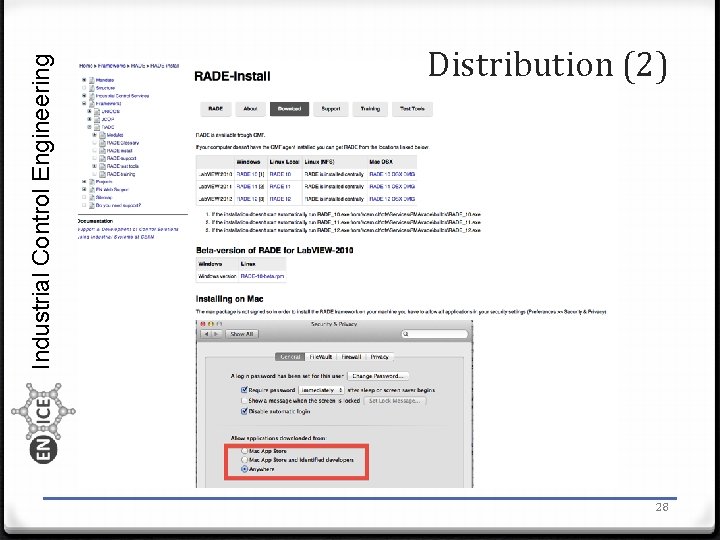Download RADE 11 Linux Local link
Screen dimensions: 720x540
(x=280, y=187)
